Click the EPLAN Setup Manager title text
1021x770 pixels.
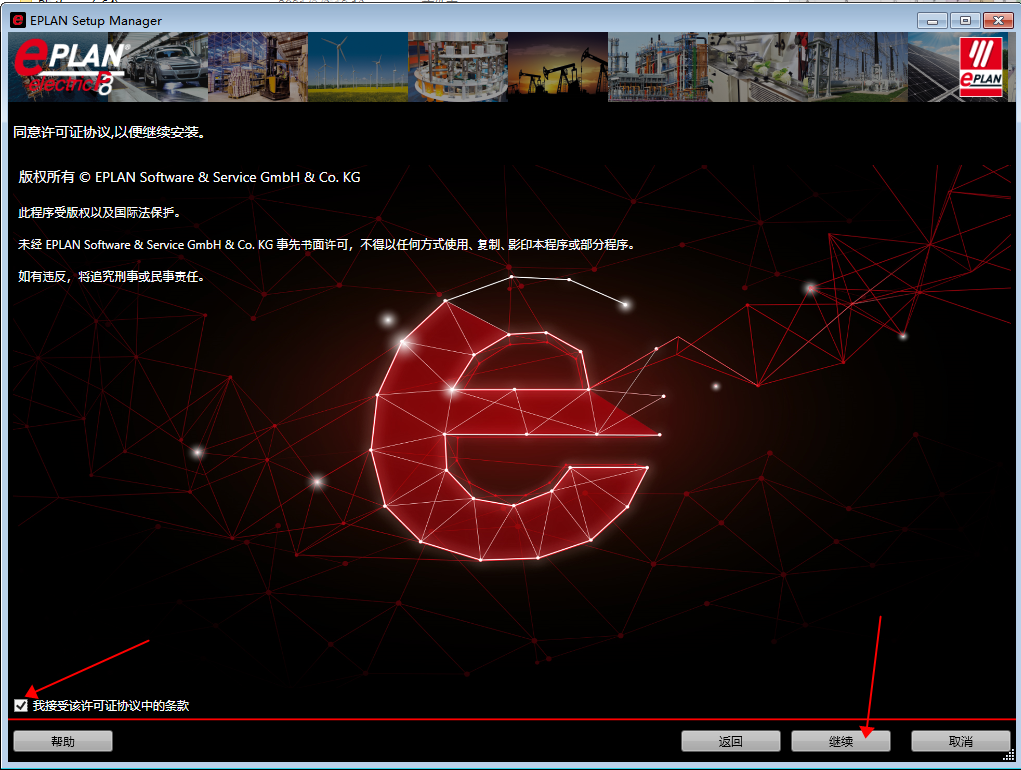point(96,20)
